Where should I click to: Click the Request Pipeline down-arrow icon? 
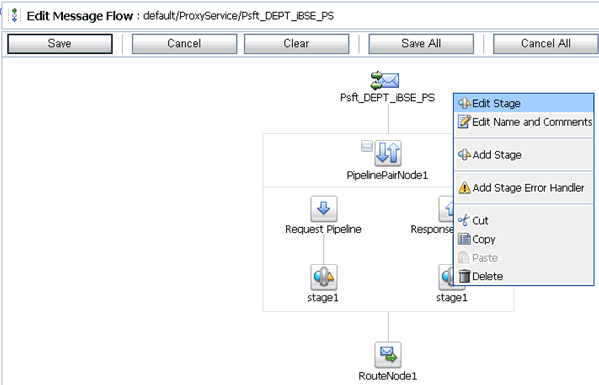[x=324, y=209]
